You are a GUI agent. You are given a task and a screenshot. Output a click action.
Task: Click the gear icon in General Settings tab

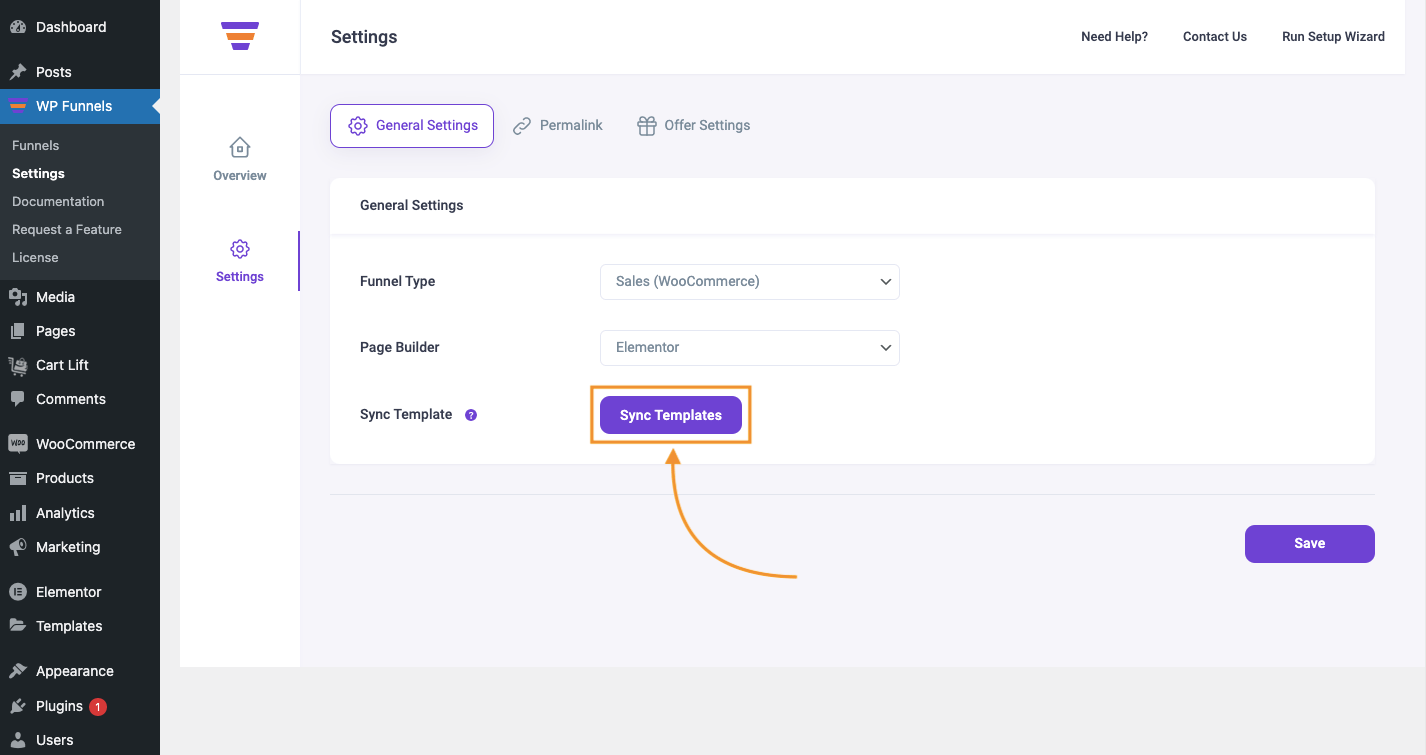pos(358,126)
